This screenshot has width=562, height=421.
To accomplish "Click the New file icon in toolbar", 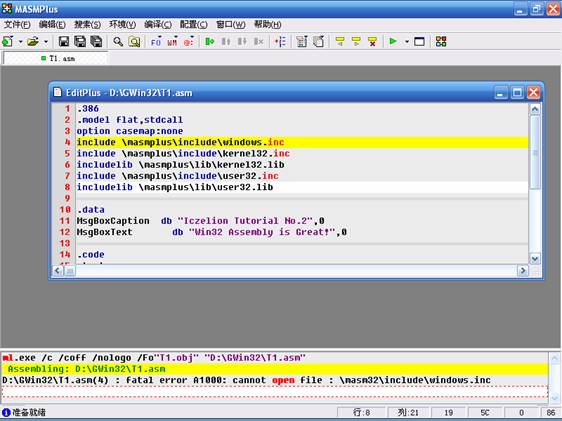I will point(8,42).
